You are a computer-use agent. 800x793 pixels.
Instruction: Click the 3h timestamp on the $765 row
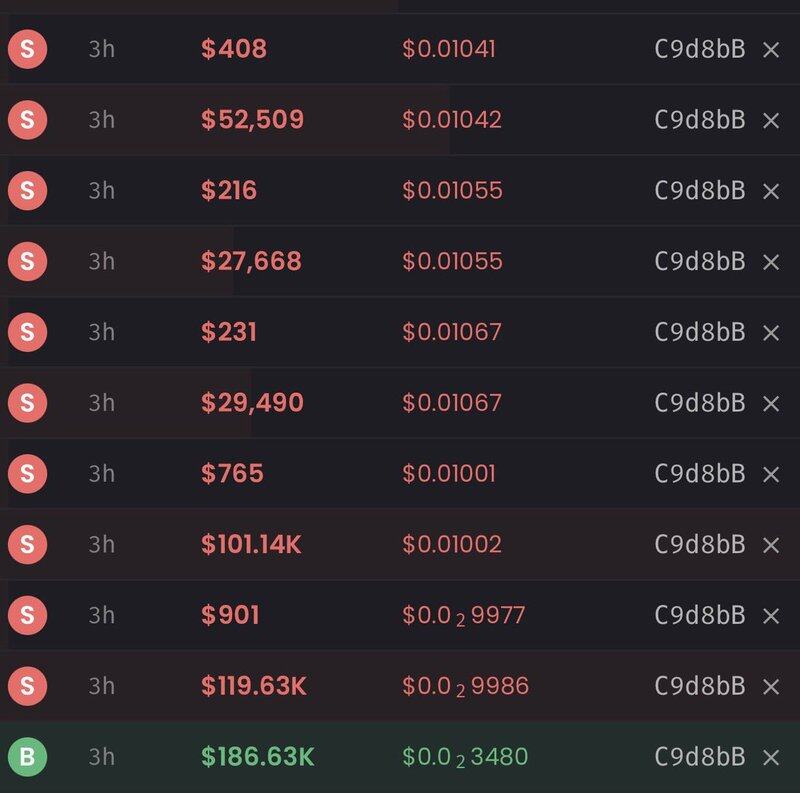(x=101, y=474)
